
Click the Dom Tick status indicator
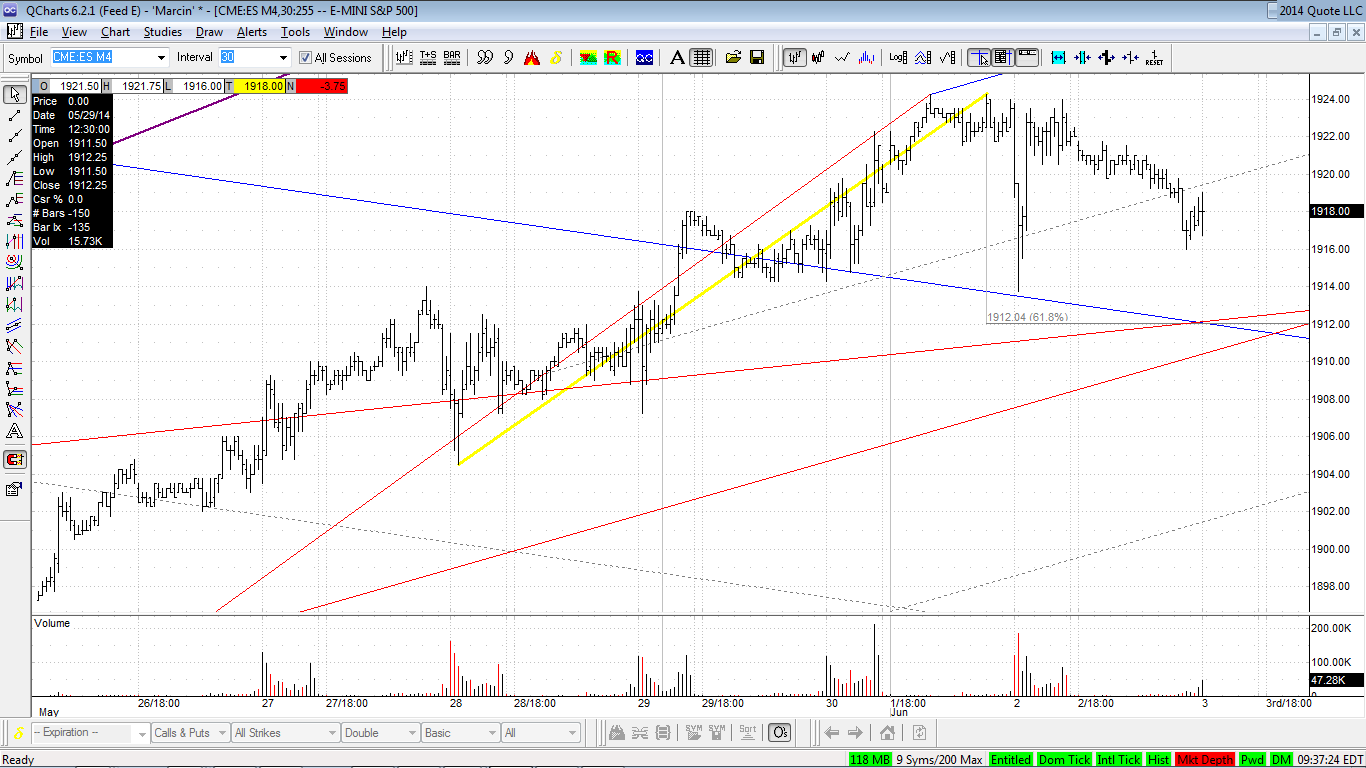coord(1064,760)
